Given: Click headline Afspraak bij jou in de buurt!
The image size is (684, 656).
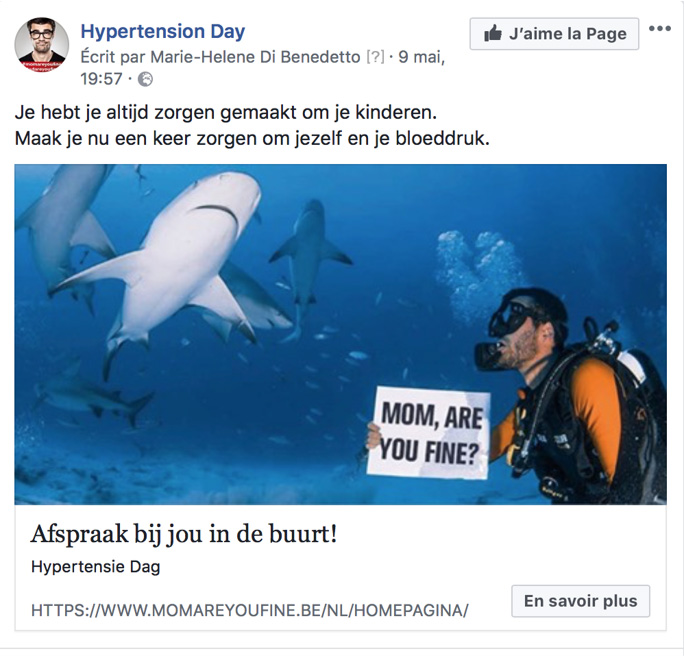Looking at the screenshot, I should click(x=184, y=534).
